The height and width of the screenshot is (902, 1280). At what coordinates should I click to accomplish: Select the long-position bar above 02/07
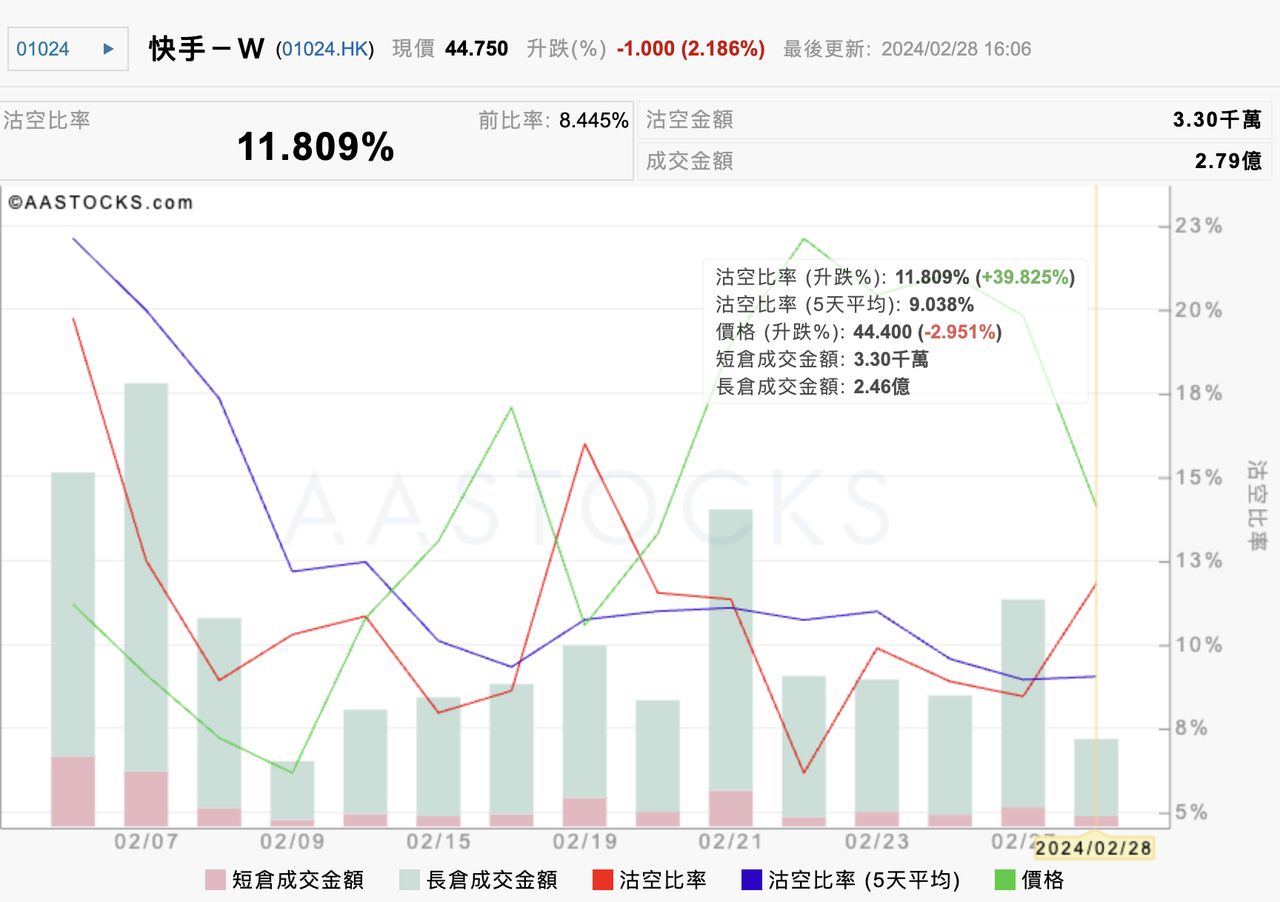tap(146, 577)
